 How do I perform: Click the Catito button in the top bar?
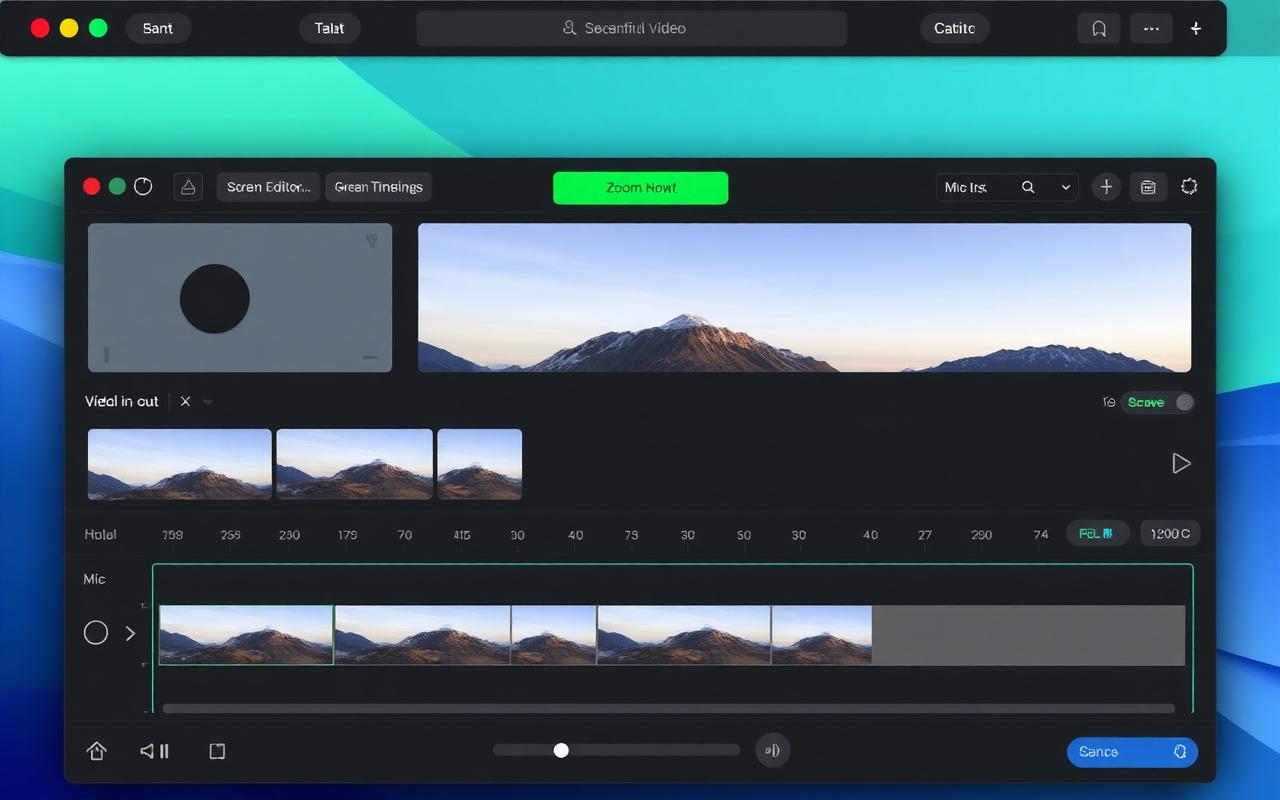point(955,28)
